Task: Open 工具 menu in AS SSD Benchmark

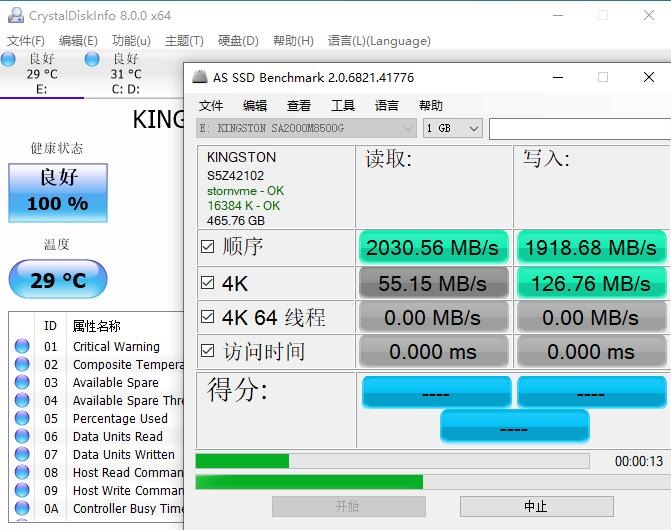Action: point(343,105)
